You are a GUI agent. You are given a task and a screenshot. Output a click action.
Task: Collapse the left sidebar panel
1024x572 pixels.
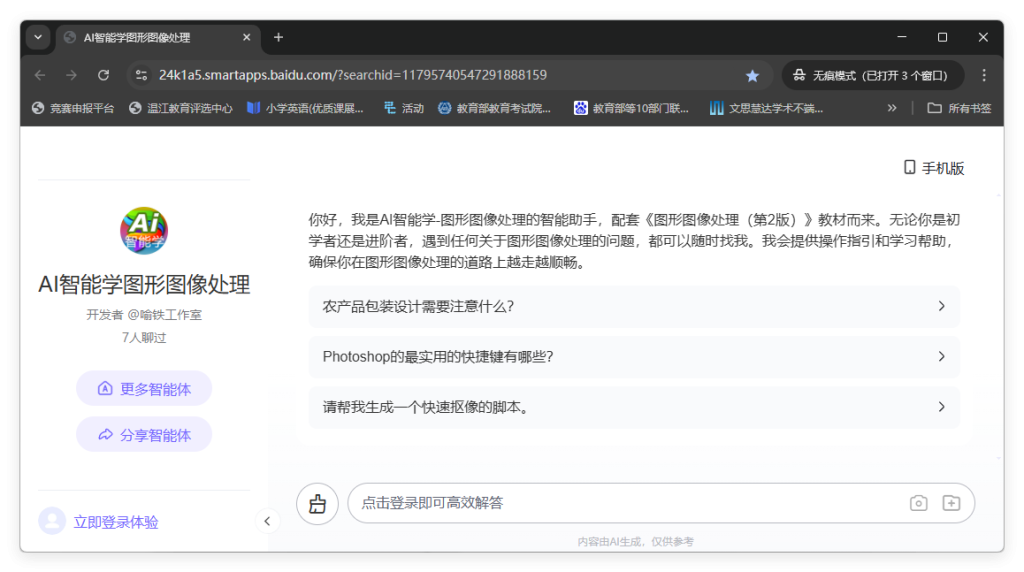click(267, 521)
